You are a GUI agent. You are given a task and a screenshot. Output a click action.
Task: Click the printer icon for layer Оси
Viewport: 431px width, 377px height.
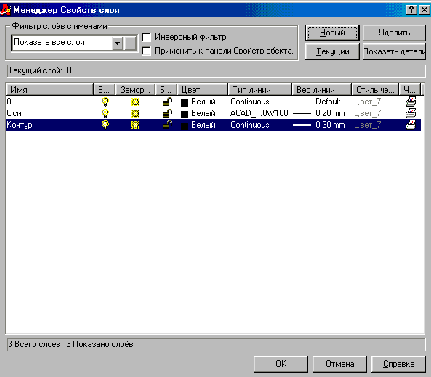(411, 113)
